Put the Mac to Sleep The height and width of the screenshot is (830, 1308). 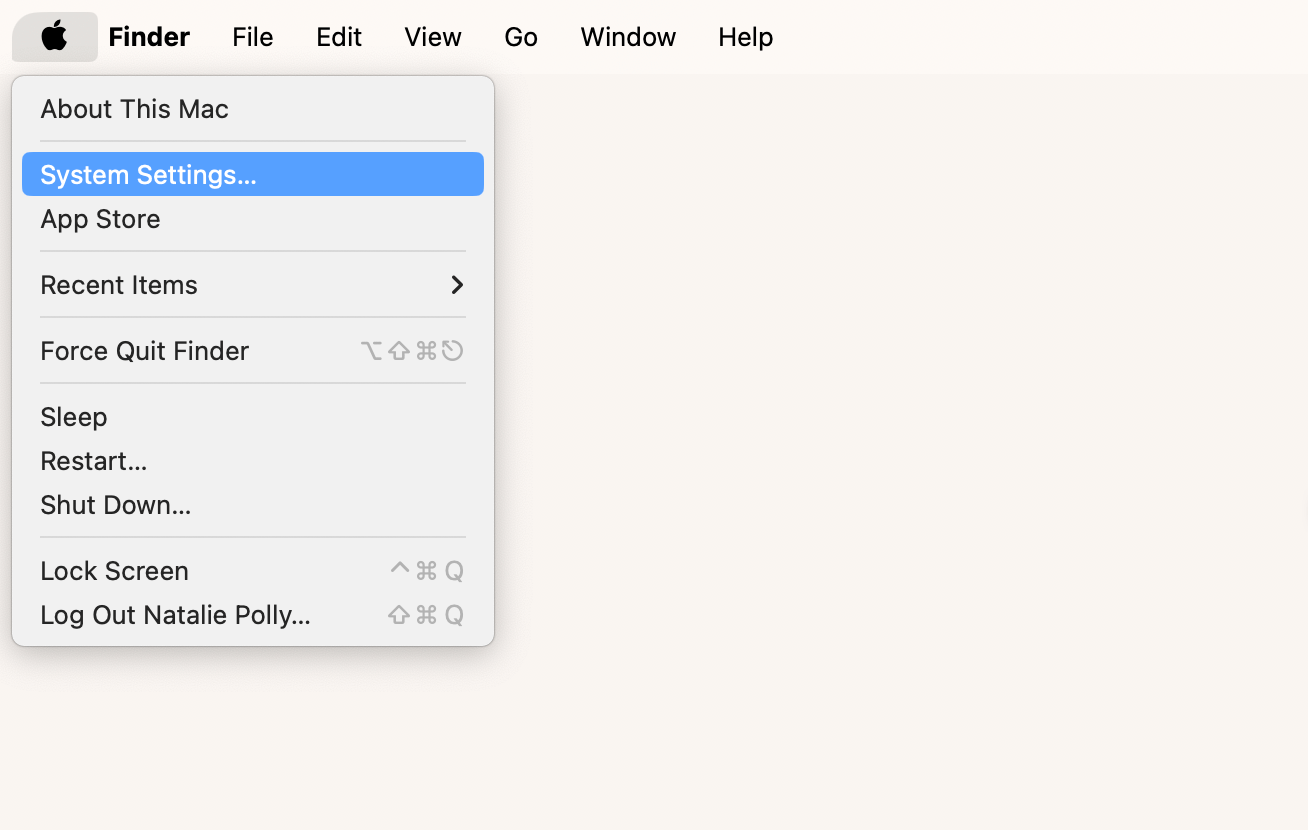pyautogui.click(x=73, y=417)
